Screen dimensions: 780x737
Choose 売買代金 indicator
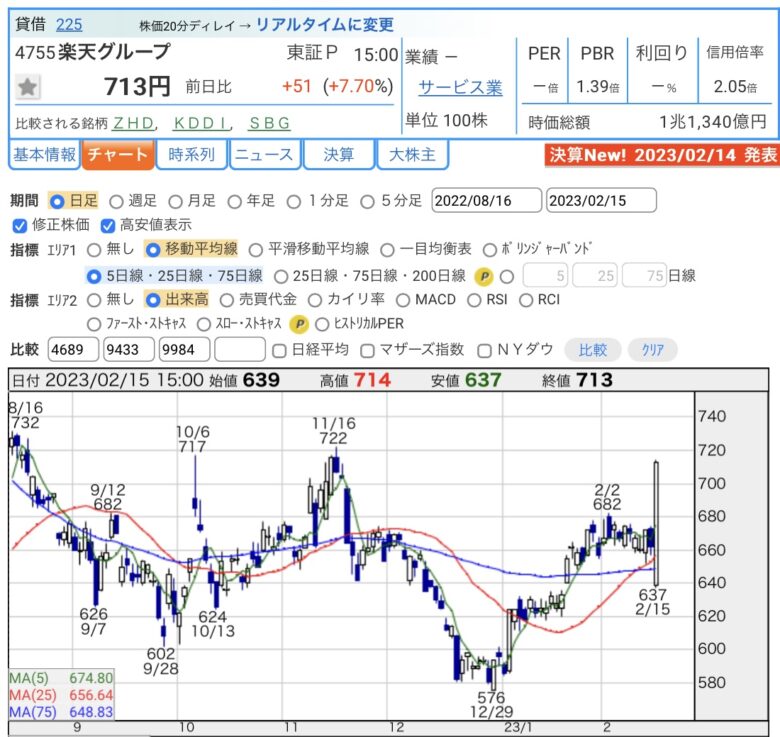[x=226, y=300]
